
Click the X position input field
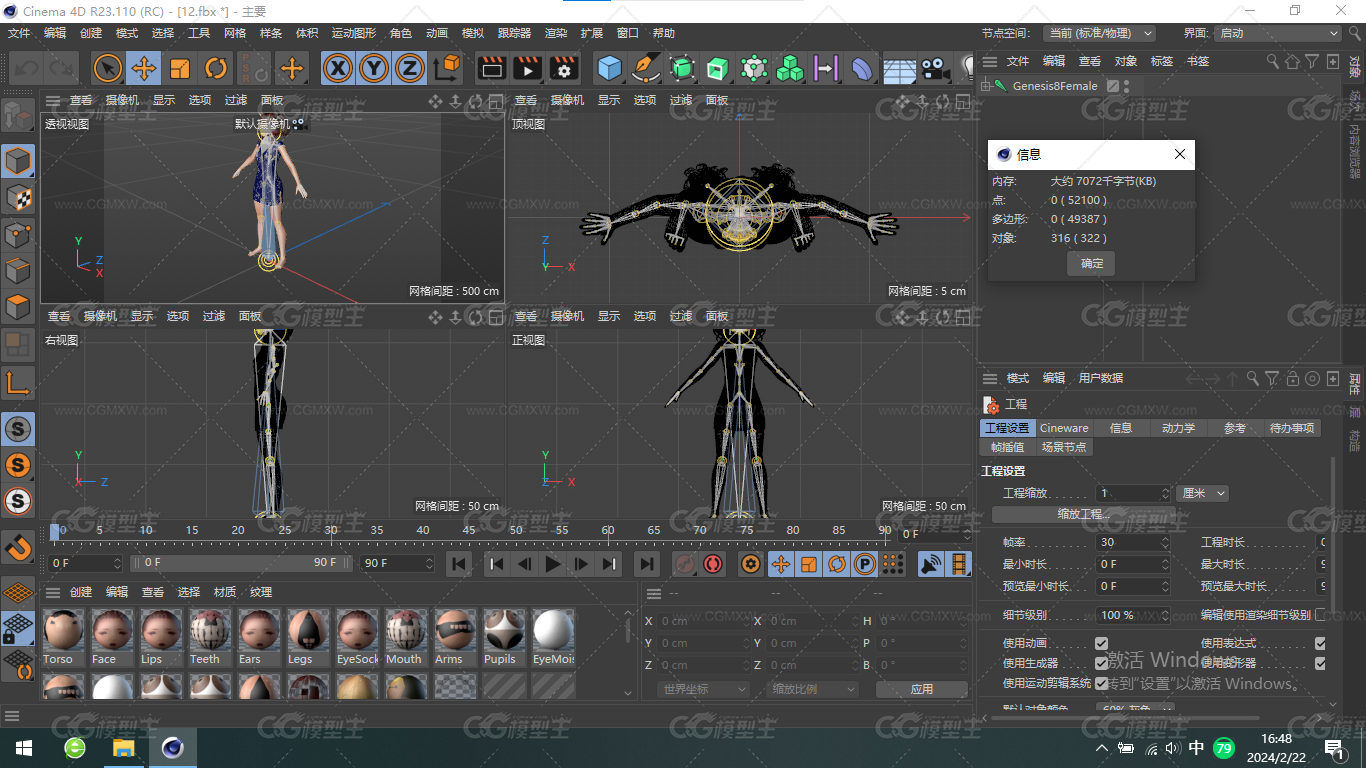coord(703,621)
